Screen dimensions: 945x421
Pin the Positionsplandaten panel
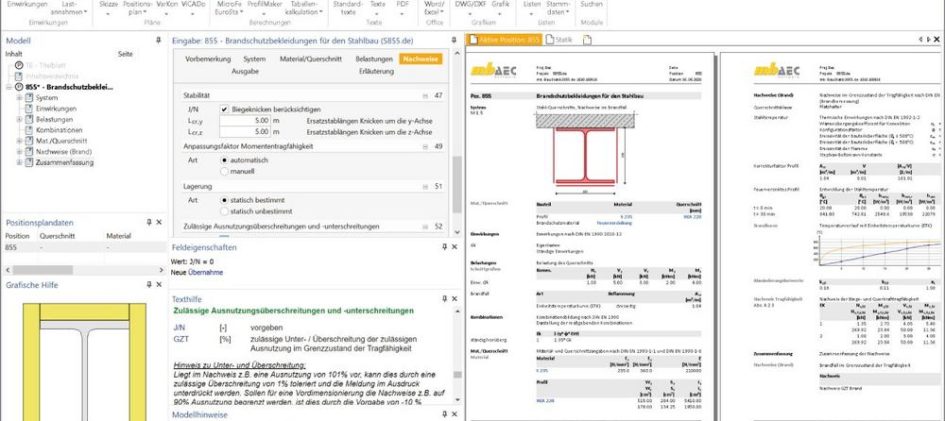(x=149, y=222)
